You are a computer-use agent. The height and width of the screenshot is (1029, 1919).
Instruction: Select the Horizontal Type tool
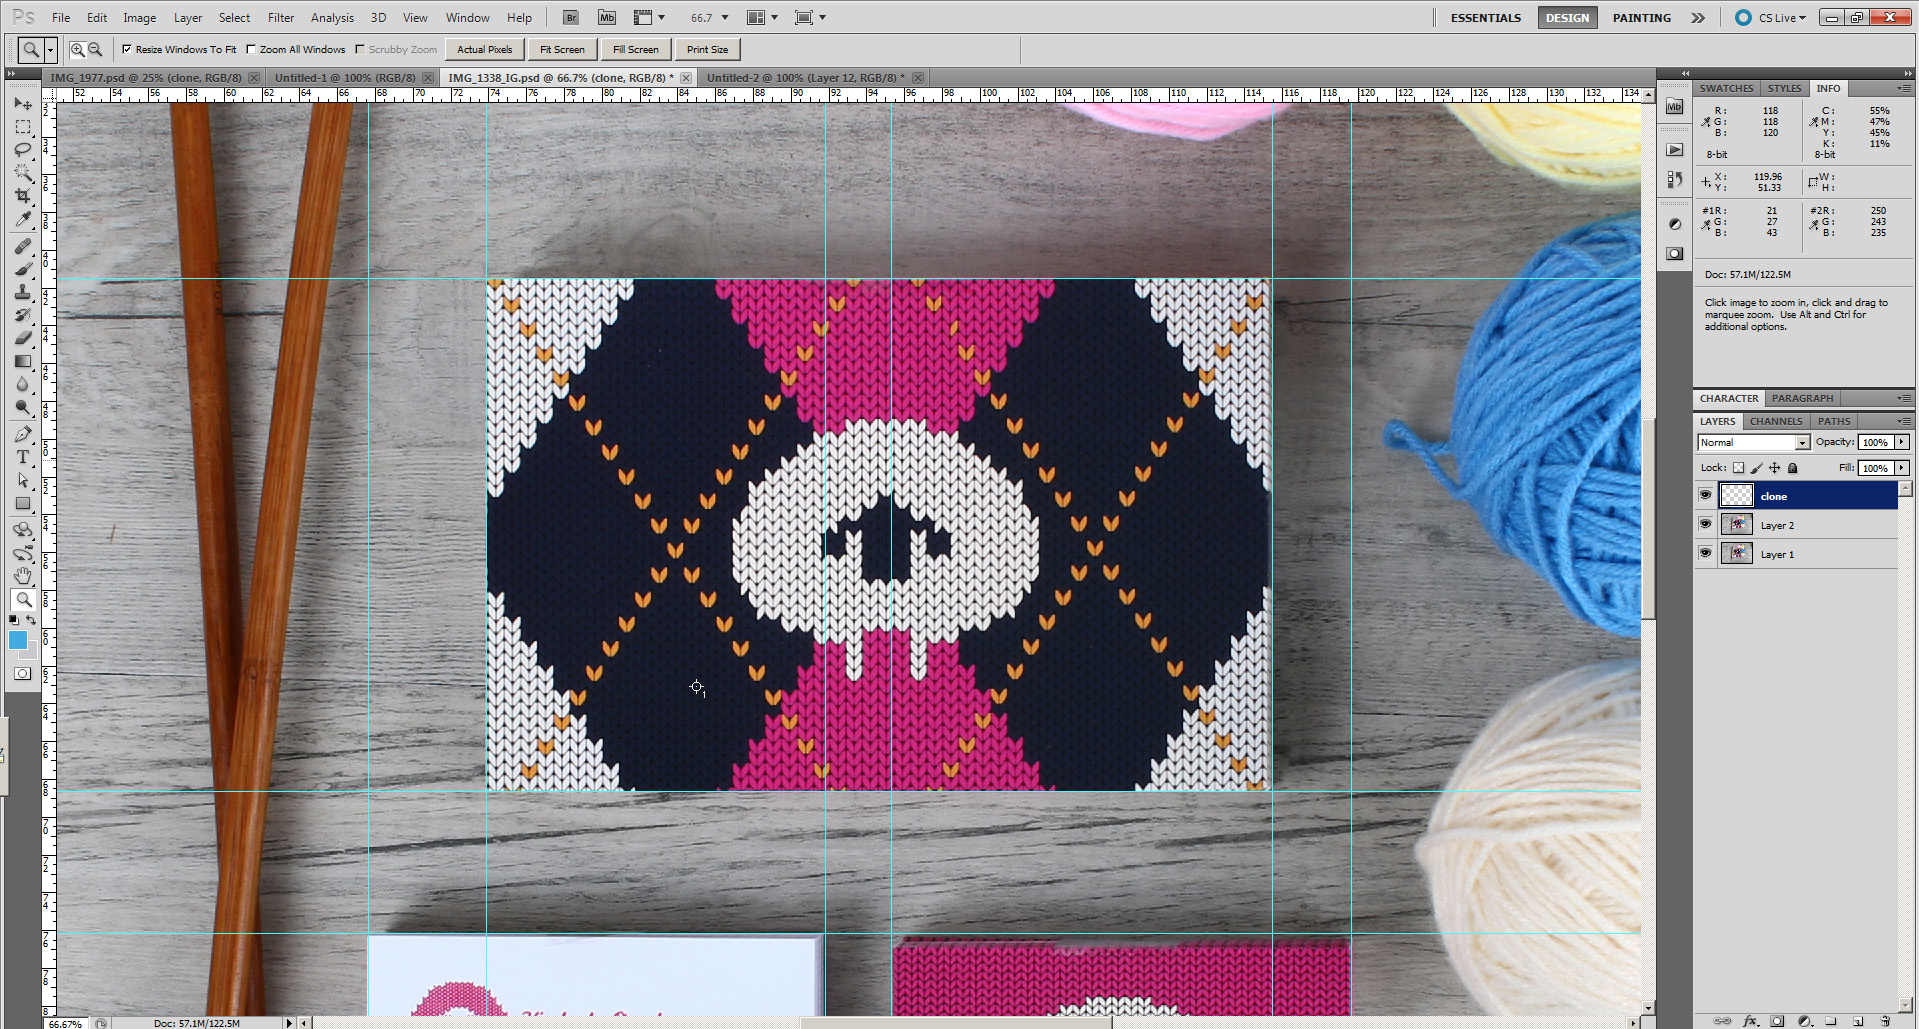point(23,457)
